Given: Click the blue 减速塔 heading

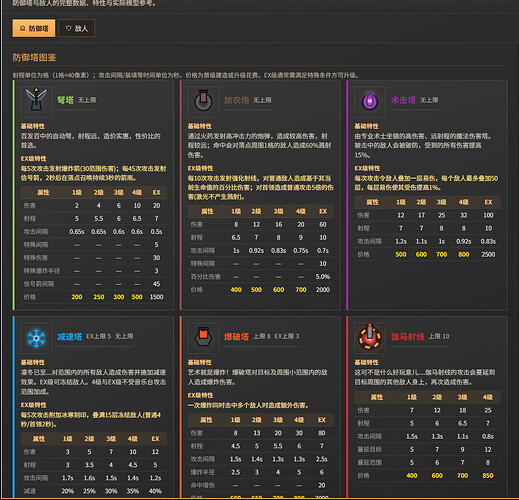Looking at the screenshot, I should (69, 337).
